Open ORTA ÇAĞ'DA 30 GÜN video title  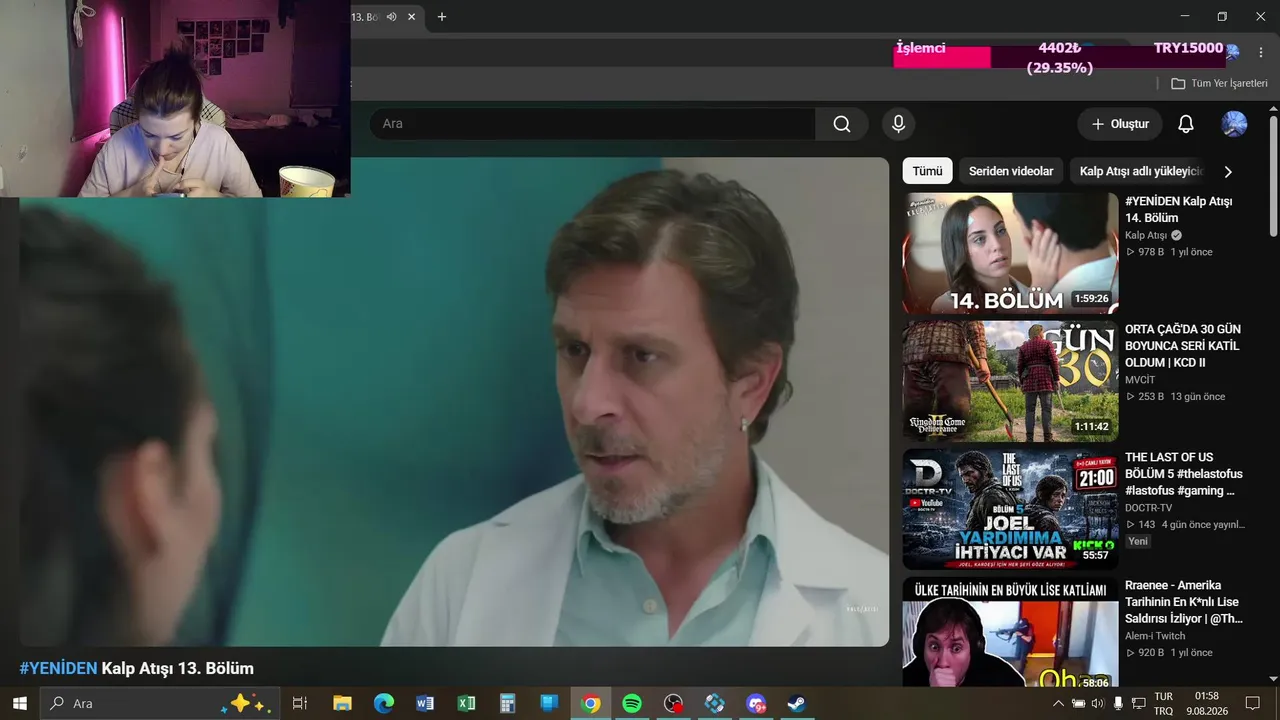[1182, 346]
